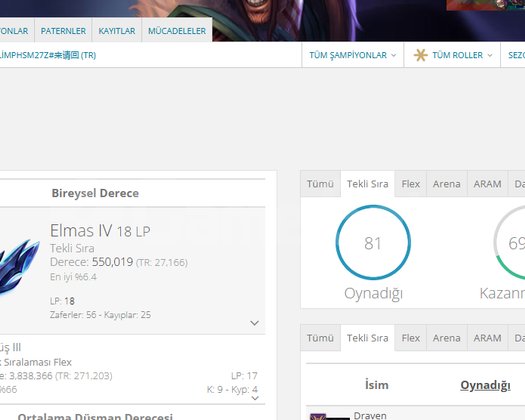Screen dimensions: 525x420
Task: Select Flex tab above the played-games circle
Action: [410, 184]
